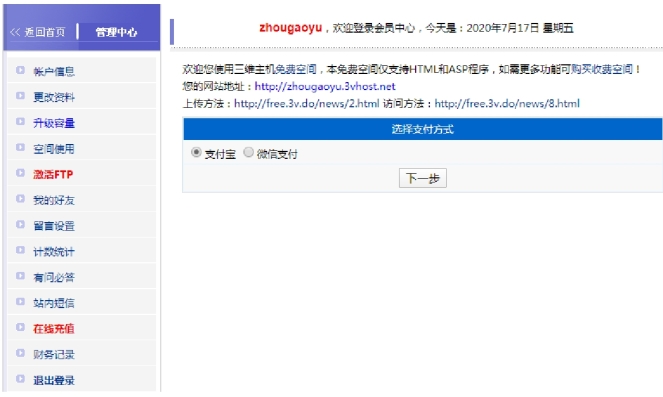
Task: Click the arrow icon beside 退出登录
Action: pyautogui.click(x=20, y=379)
